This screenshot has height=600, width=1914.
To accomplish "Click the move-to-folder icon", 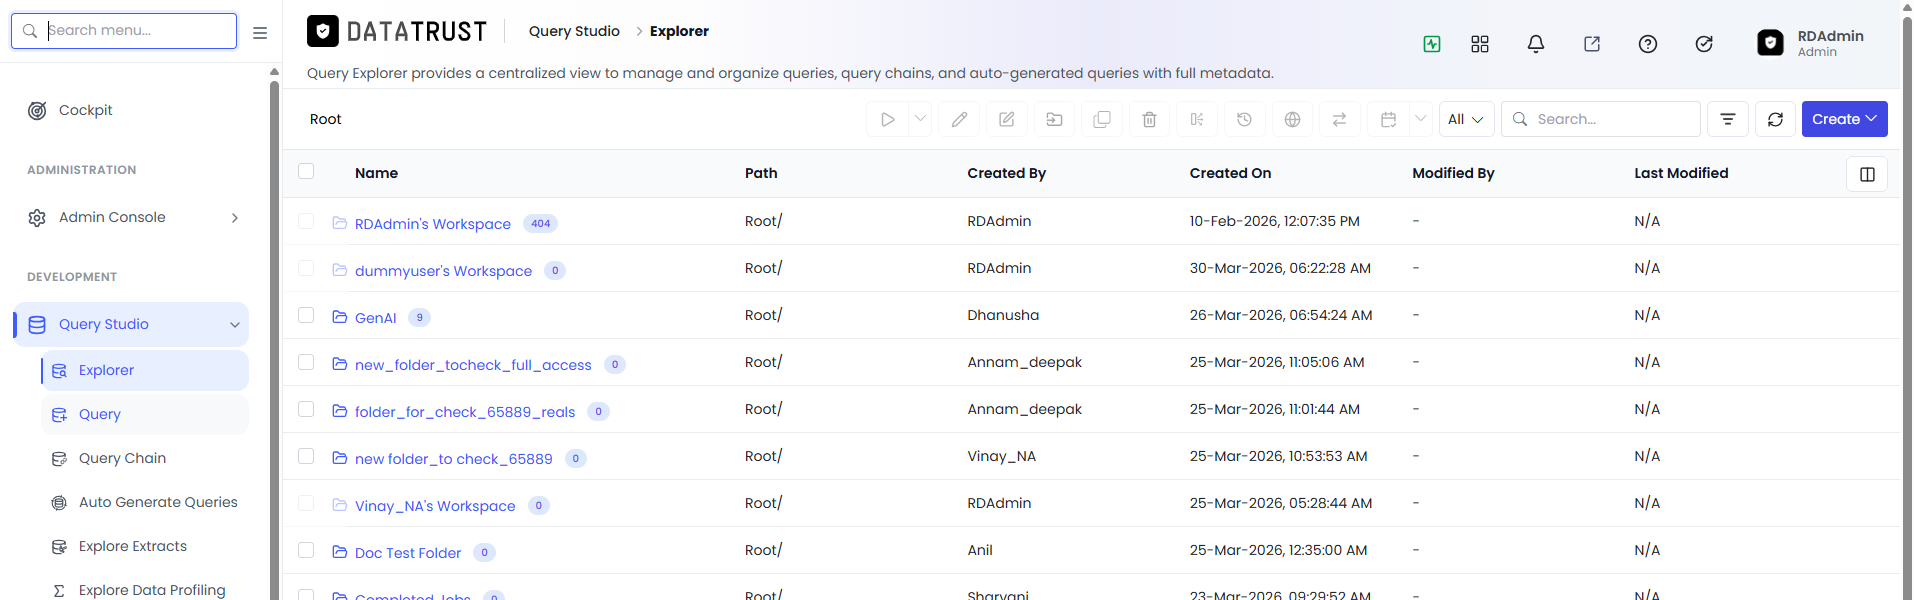I will point(1054,119).
